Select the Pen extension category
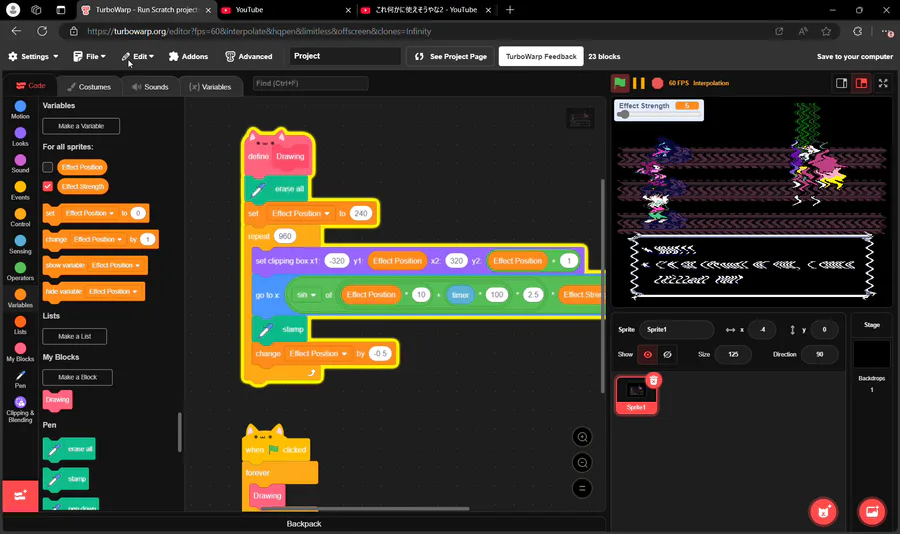The image size is (900, 534). pyautogui.click(x=20, y=379)
